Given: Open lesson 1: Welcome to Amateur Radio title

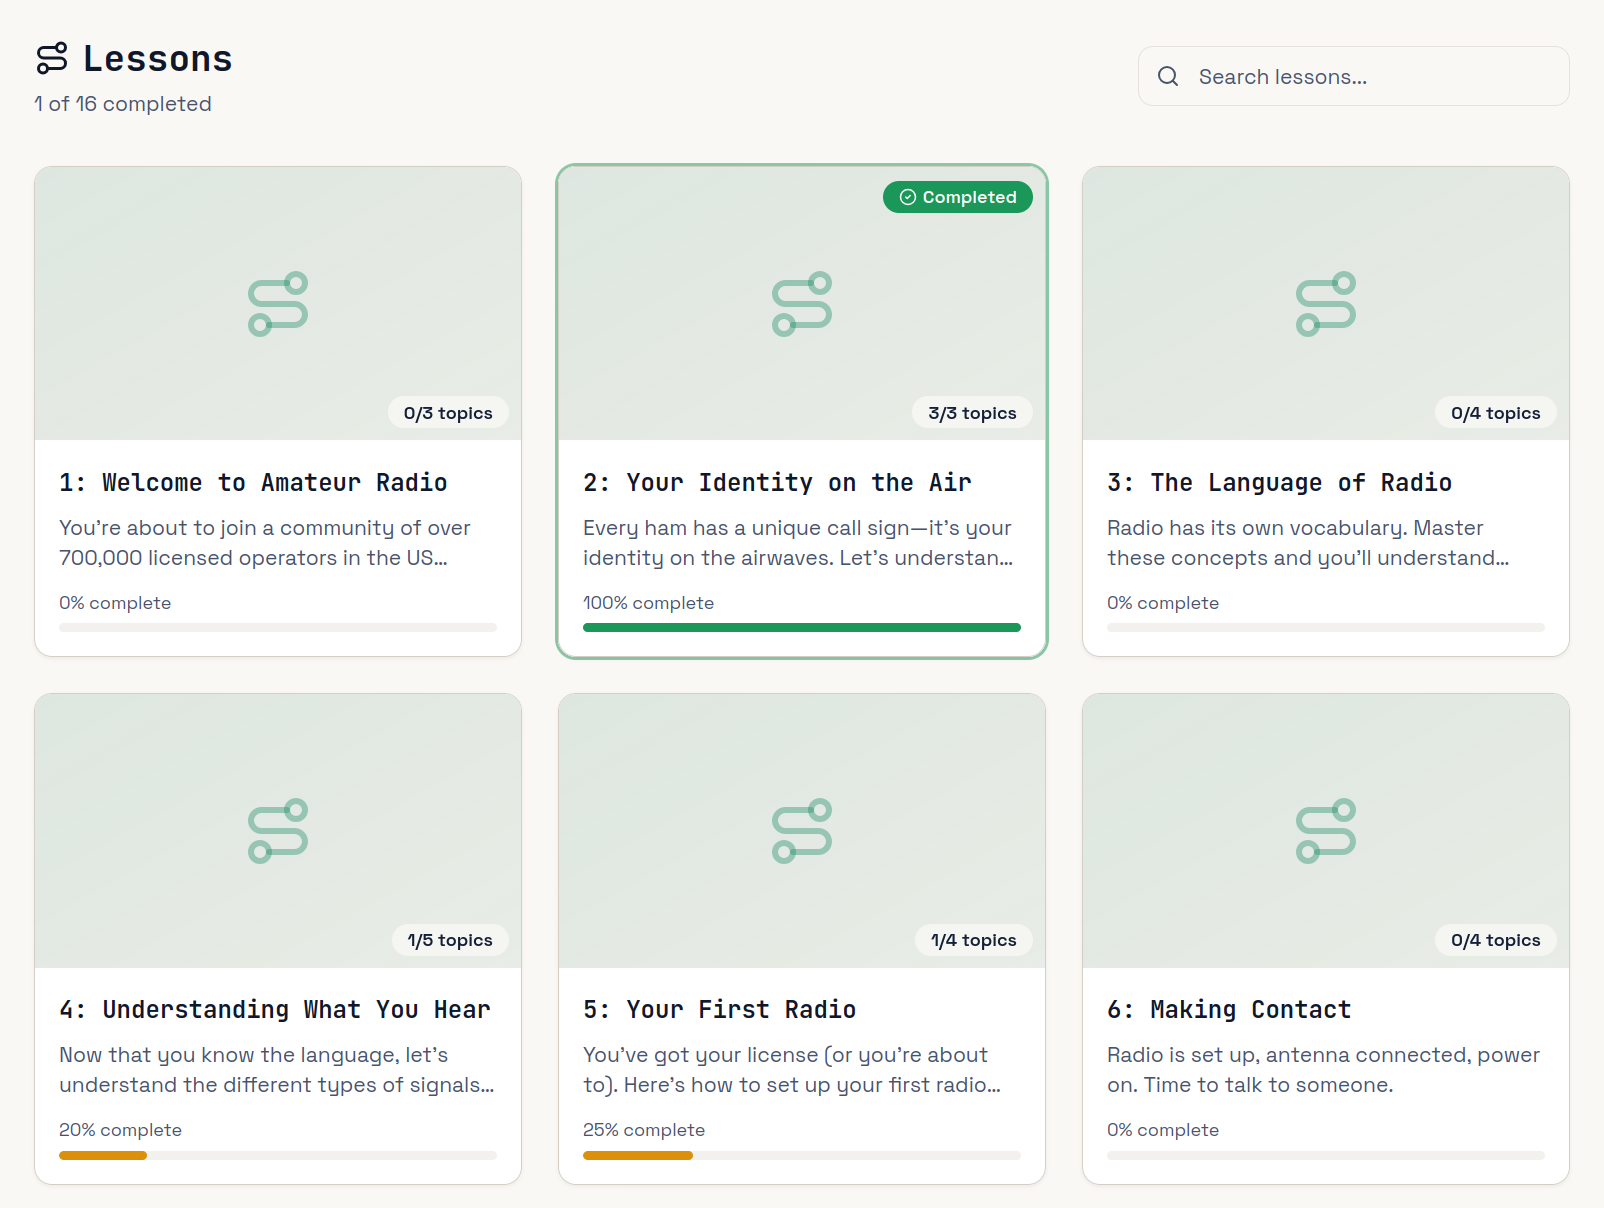Looking at the screenshot, I should [x=253, y=483].
